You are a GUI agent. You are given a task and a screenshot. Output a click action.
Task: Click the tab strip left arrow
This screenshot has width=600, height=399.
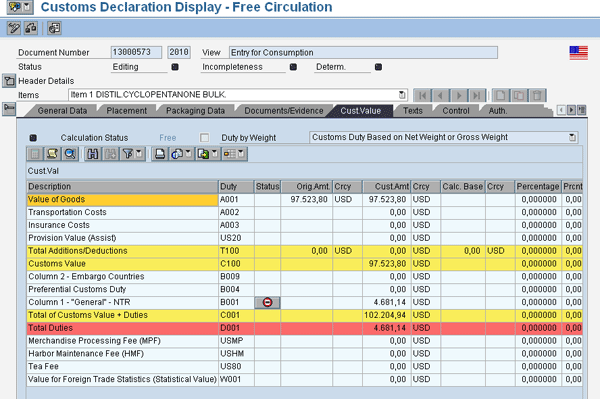pyautogui.click(x=561, y=110)
